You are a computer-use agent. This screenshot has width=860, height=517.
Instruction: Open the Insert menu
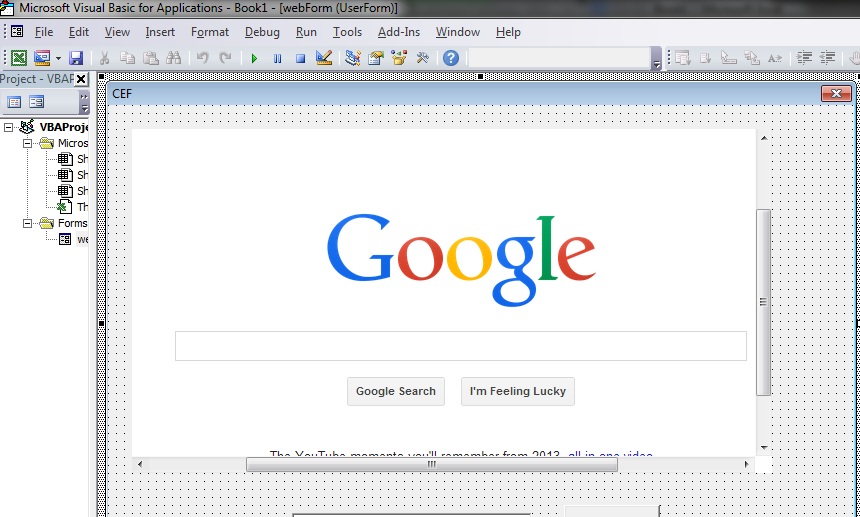point(160,32)
